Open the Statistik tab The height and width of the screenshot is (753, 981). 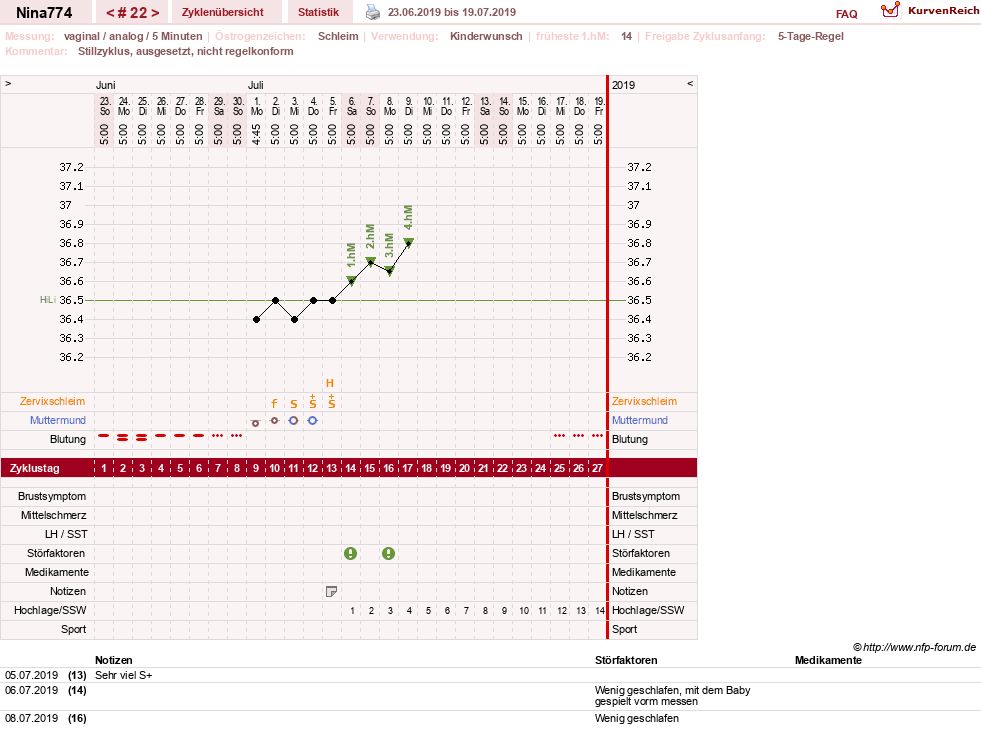[318, 12]
